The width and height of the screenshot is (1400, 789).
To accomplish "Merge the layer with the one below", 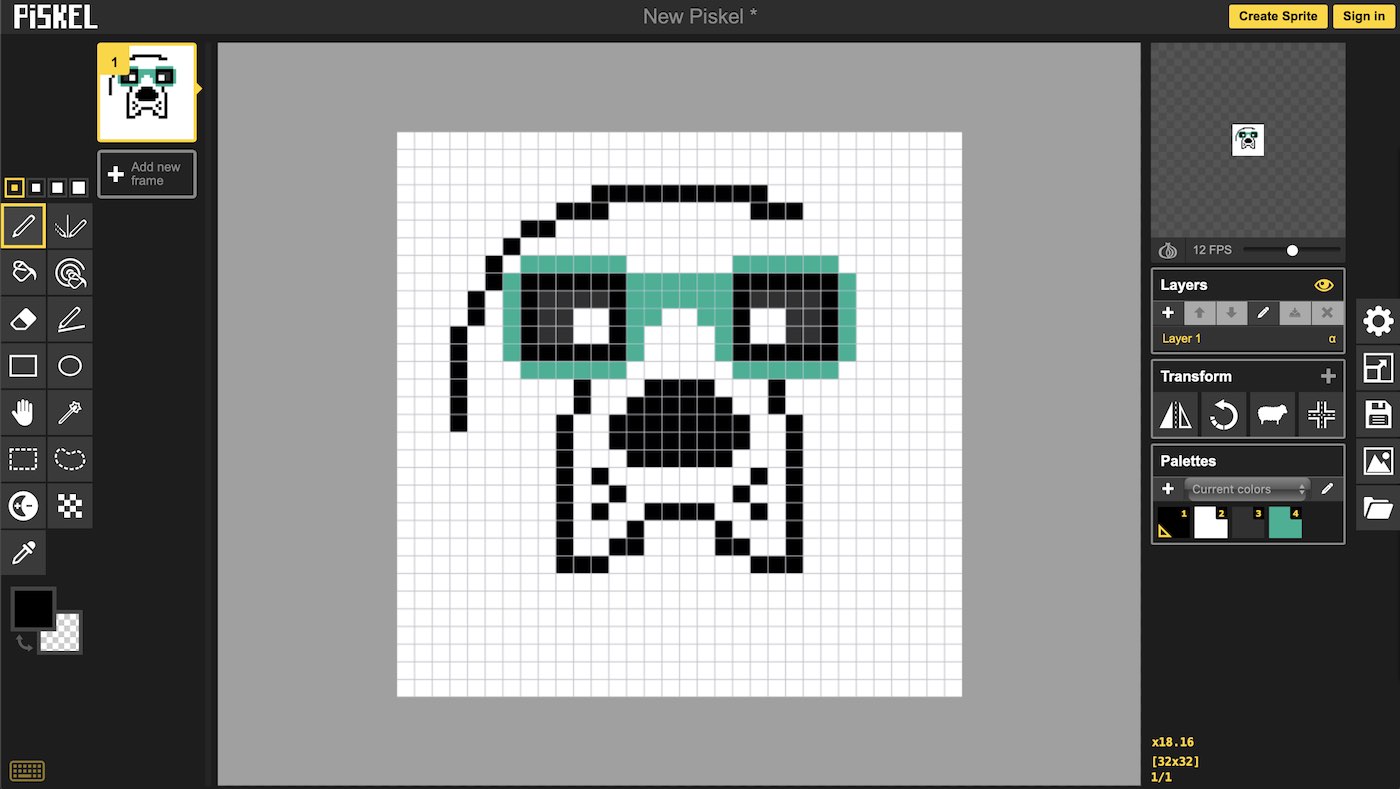I will point(1295,313).
